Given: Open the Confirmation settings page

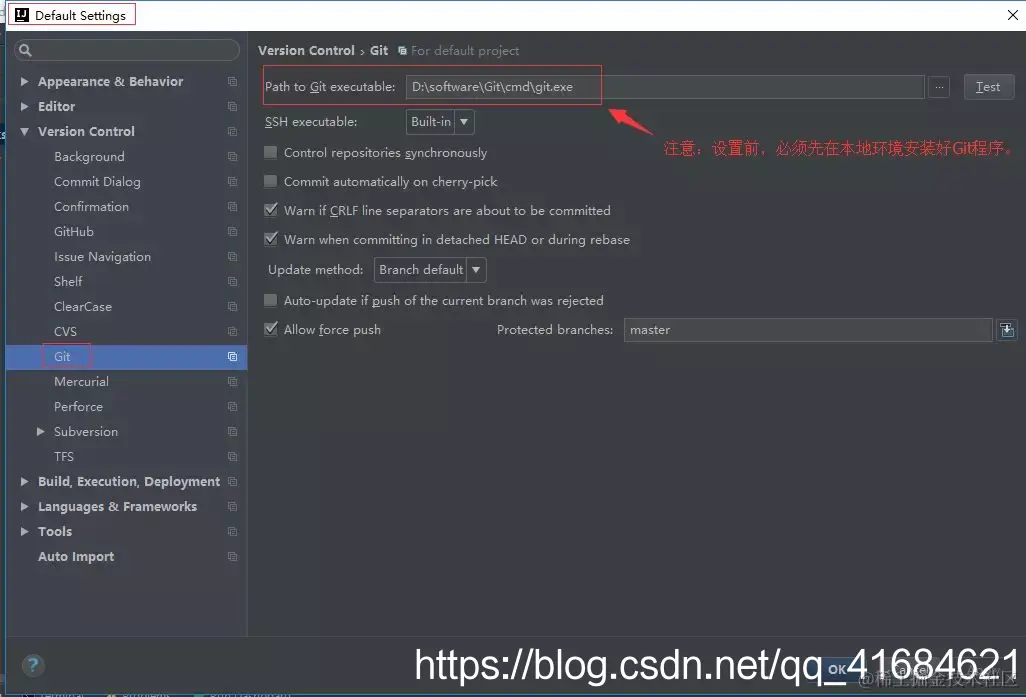Looking at the screenshot, I should tap(91, 206).
